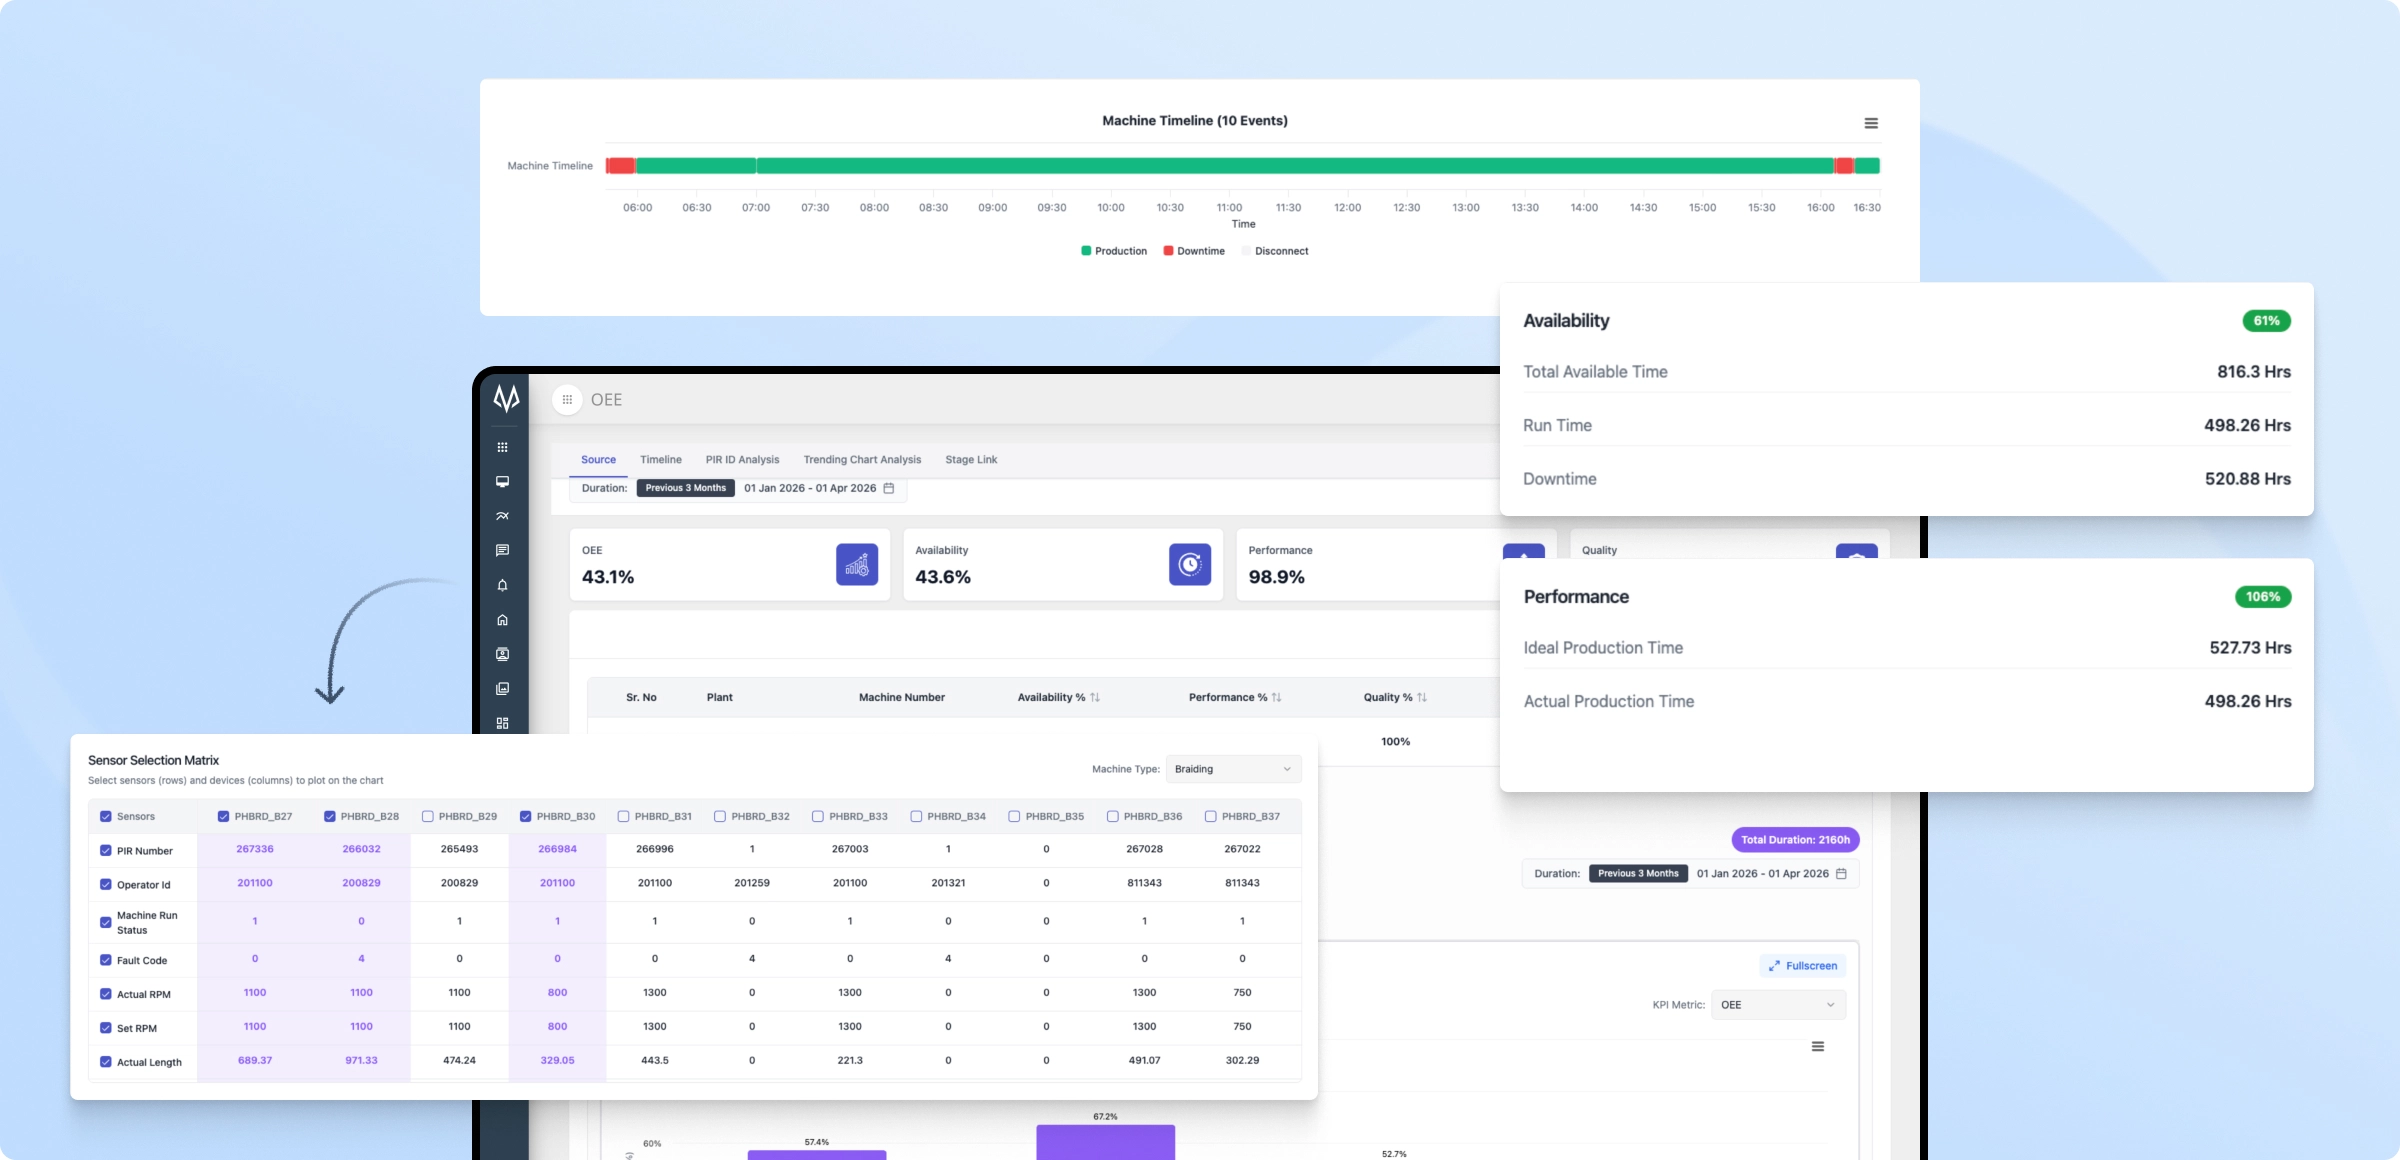The image size is (2400, 1160).
Task: Click the Fullscreen button
Action: pyautogui.click(x=1802, y=966)
